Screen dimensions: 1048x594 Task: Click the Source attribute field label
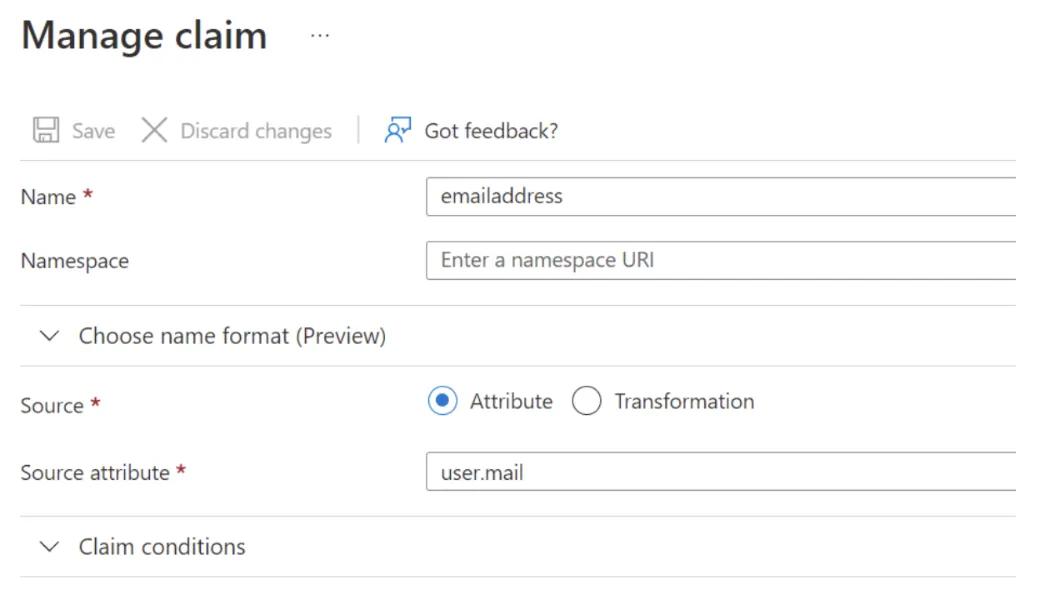click(x=95, y=472)
